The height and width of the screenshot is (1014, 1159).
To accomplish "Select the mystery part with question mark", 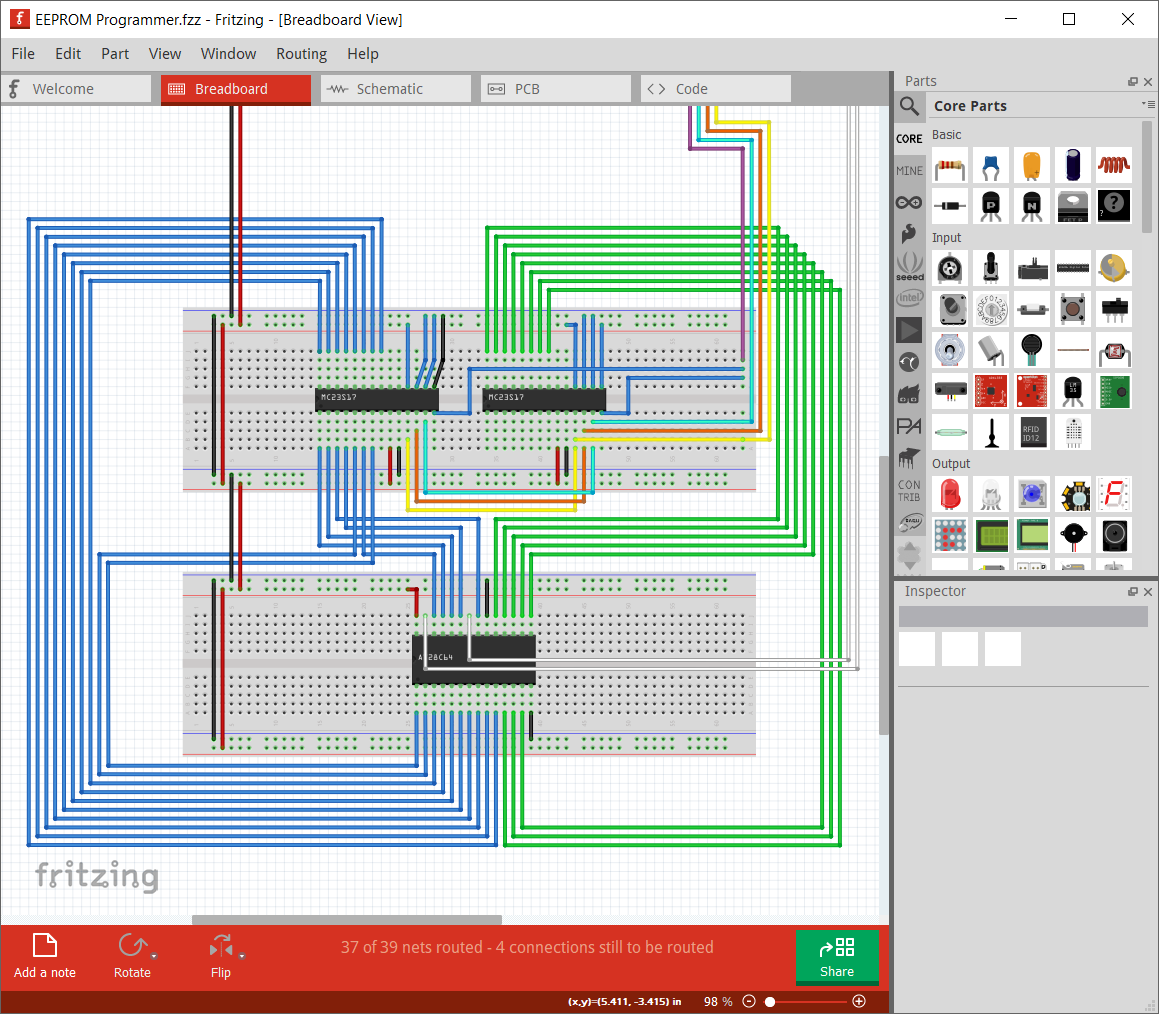I will (x=1114, y=206).
